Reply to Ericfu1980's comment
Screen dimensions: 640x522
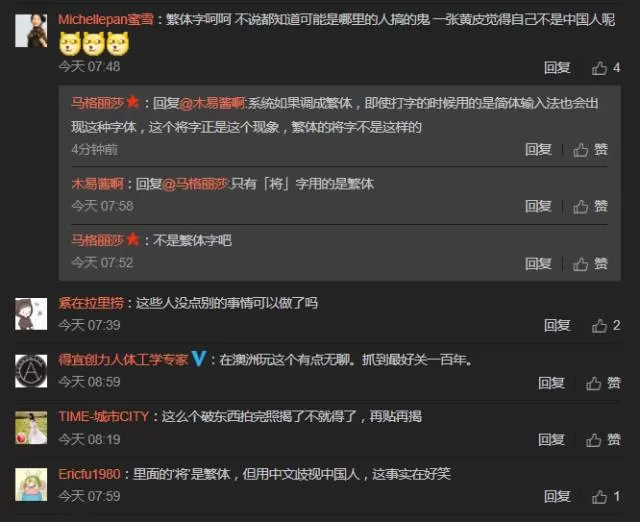[557, 497]
